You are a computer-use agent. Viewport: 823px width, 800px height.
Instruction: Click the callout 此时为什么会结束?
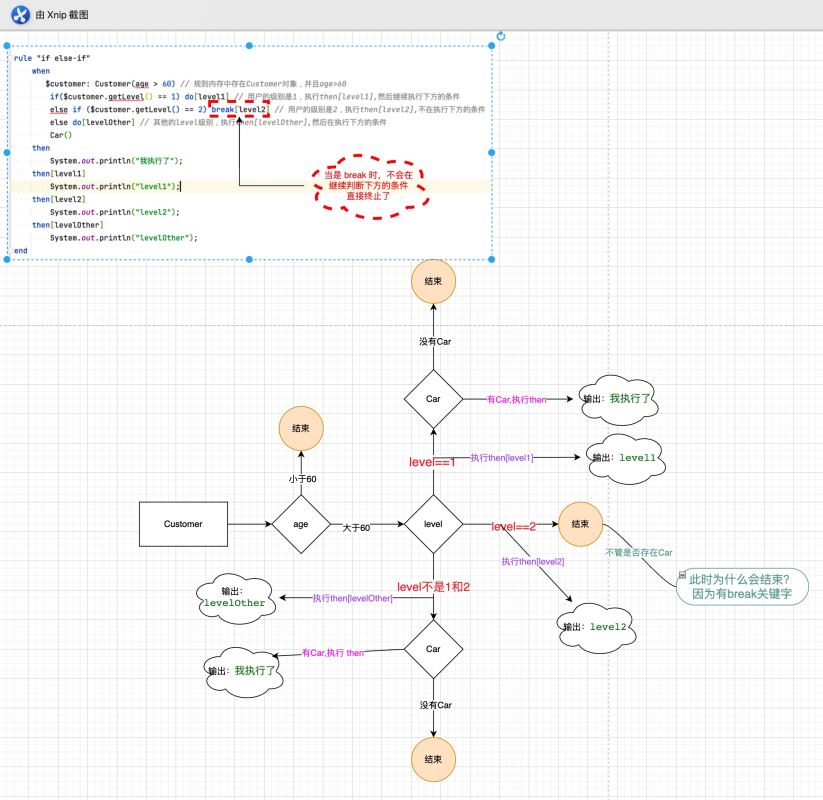[x=742, y=586]
